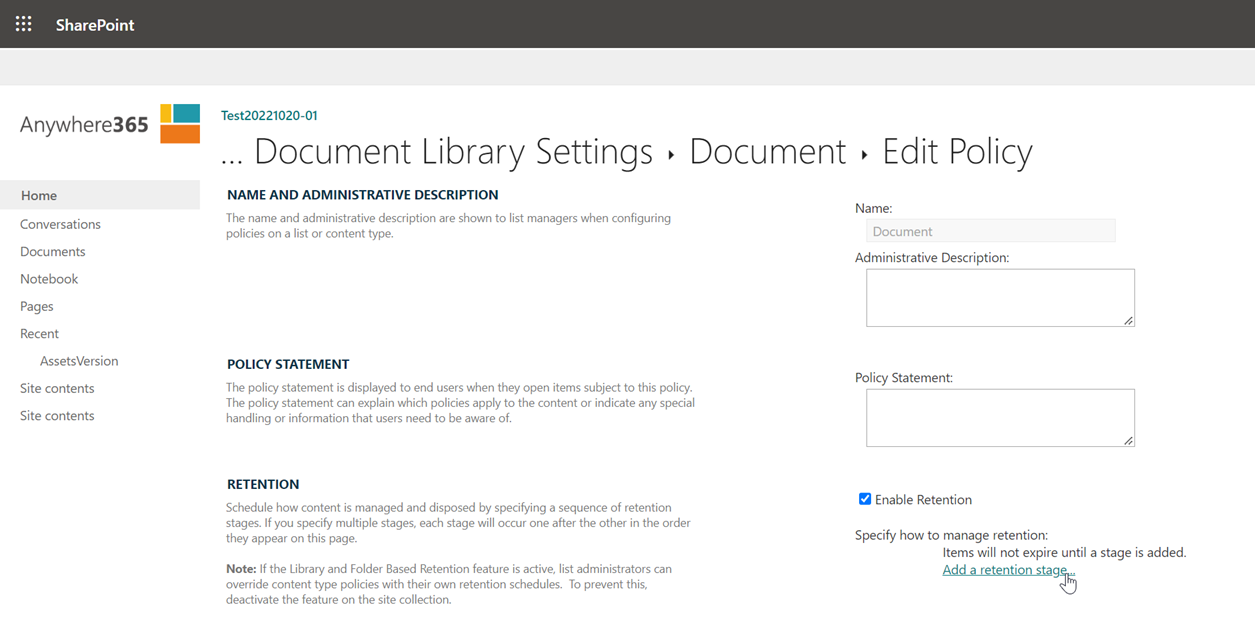Click the Administrative Description resize handle
The height and width of the screenshot is (627, 1255).
coord(1128,321)
